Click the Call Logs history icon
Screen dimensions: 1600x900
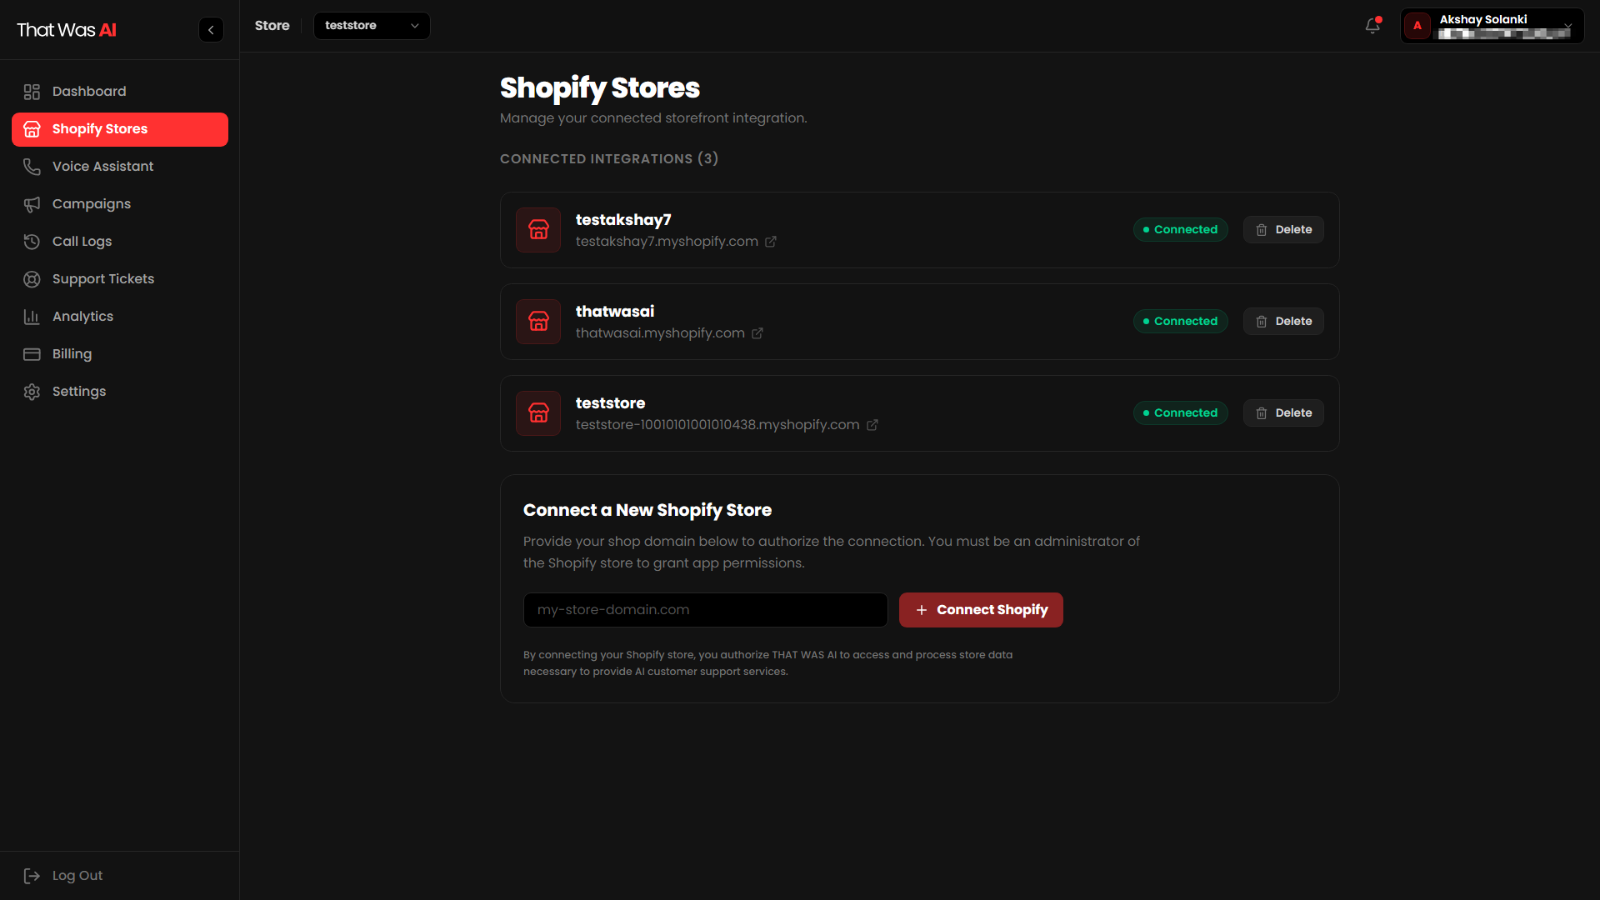tap(32, 242)
